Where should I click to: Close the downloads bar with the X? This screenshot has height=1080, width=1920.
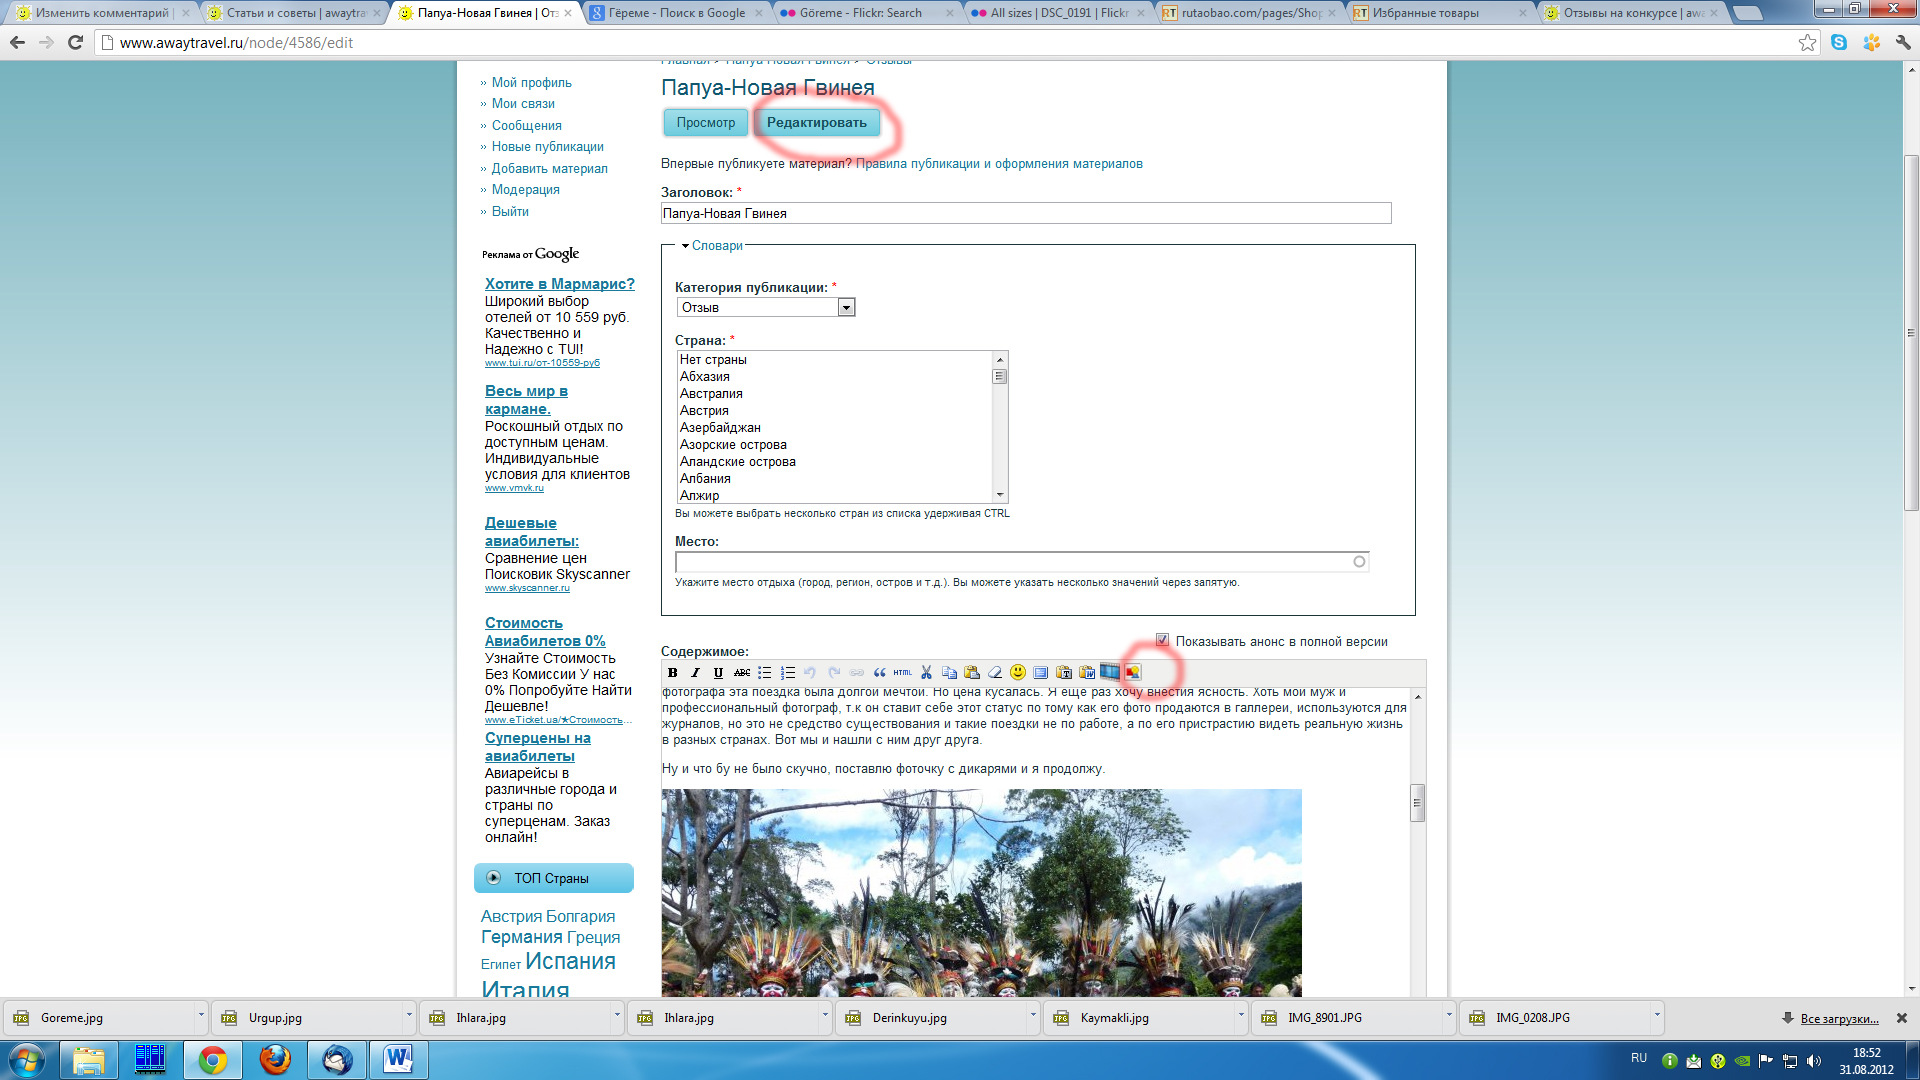1902,1018
